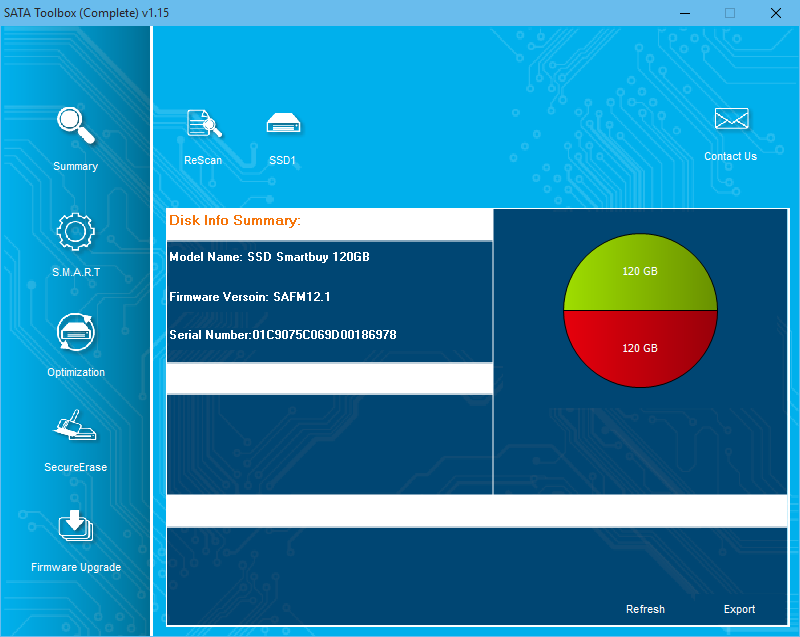Select the SSD1 drive icon
The height and width of the screenshot is (637, 800).
point(283,123)
